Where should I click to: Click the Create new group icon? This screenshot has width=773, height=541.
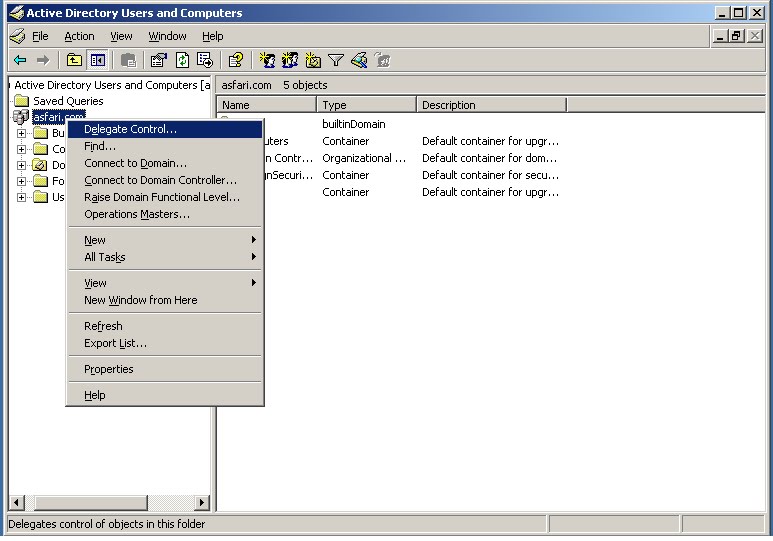click(x=290, y=60)
